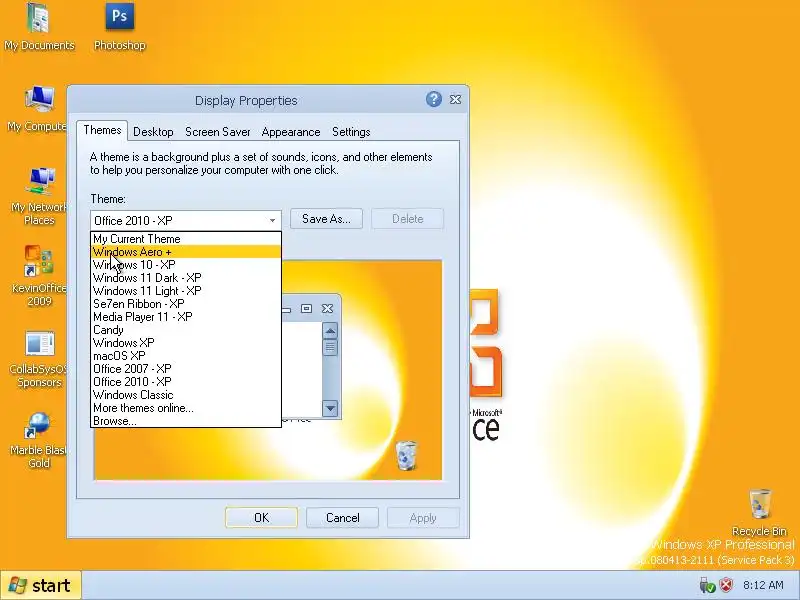Click the preview window maximize icon
The width and height of the screenshot is (800, 600).
point(306,309)
